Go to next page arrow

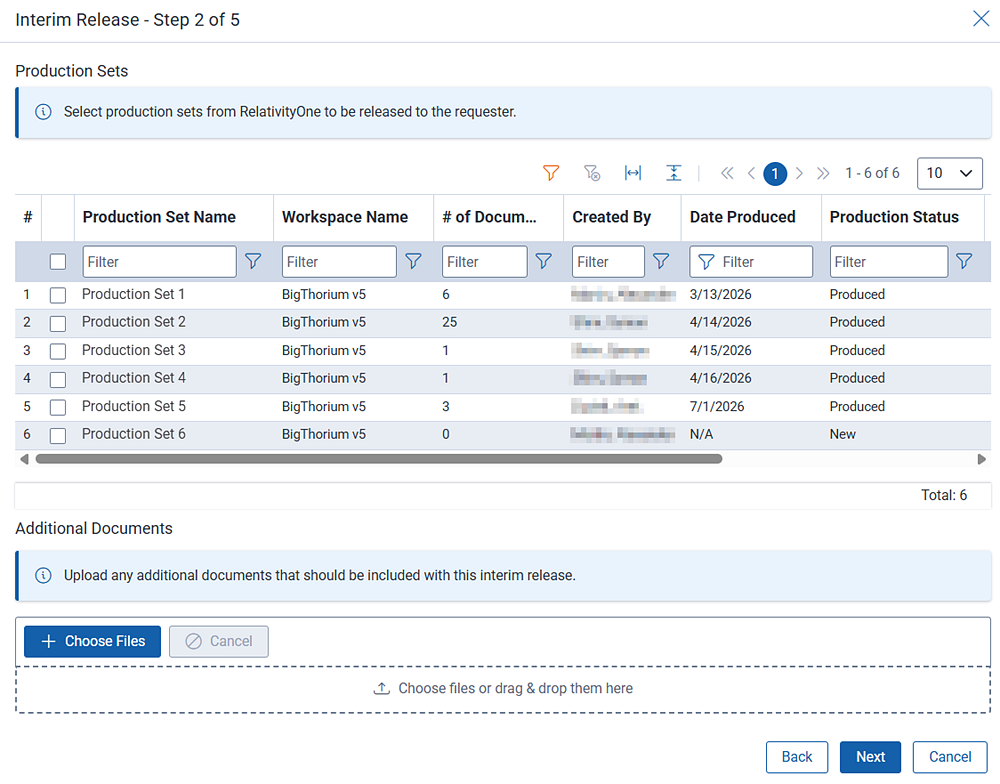point(799,173)
